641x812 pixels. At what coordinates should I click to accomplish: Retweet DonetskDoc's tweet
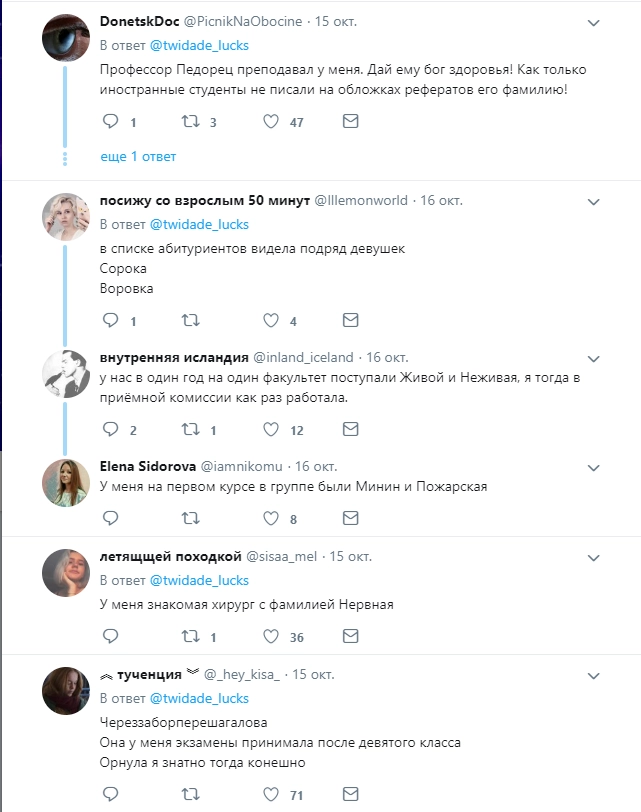(x=190, y=122)
